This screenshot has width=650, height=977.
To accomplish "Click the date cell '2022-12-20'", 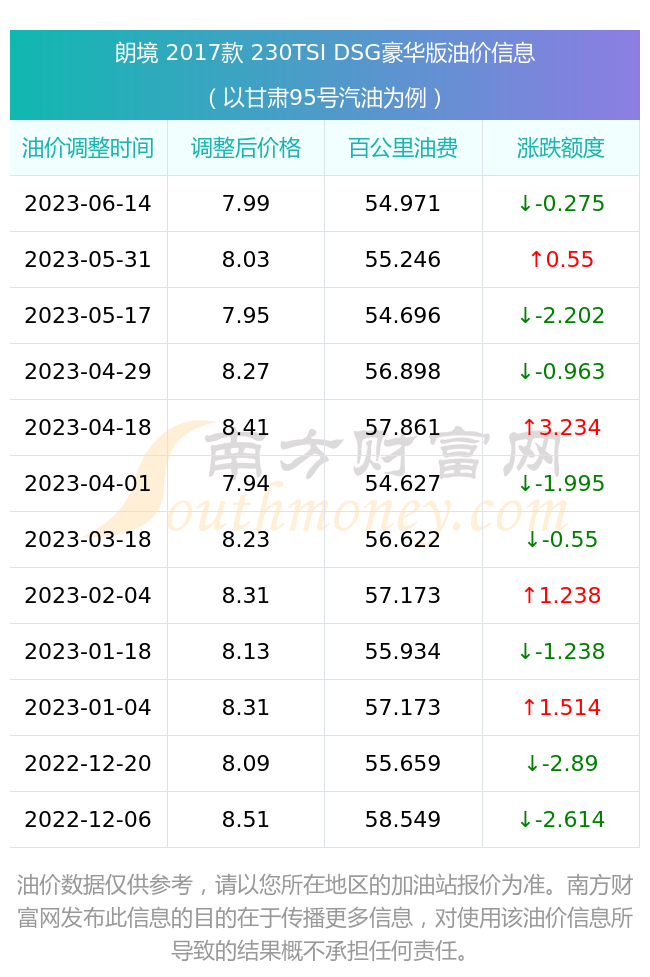I will click(x=88, y=764).
